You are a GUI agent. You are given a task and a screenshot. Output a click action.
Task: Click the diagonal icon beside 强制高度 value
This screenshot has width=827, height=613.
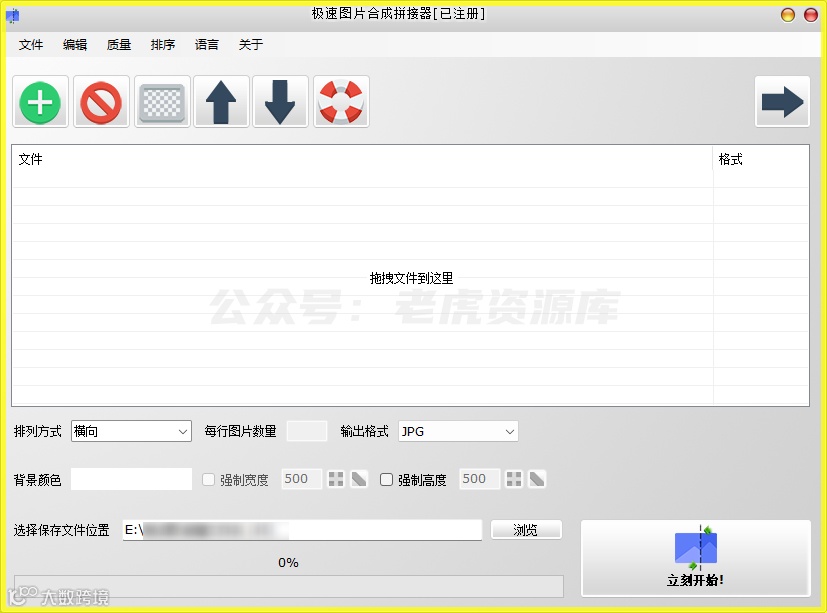point(537,479)
